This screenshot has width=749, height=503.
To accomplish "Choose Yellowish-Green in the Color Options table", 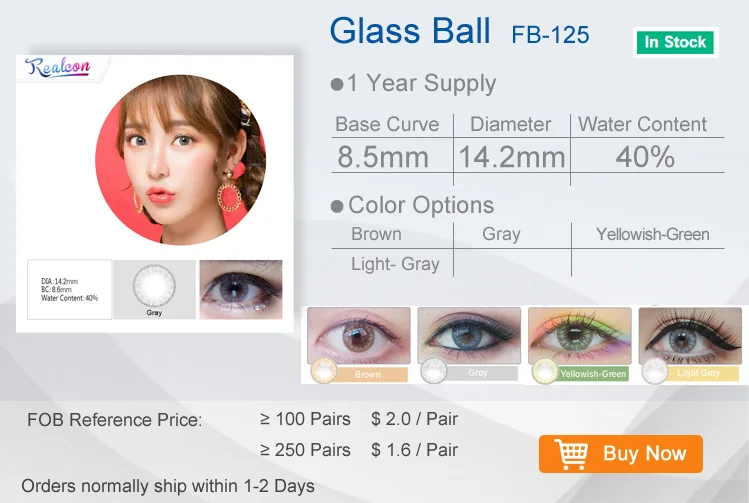I will 653,234.
